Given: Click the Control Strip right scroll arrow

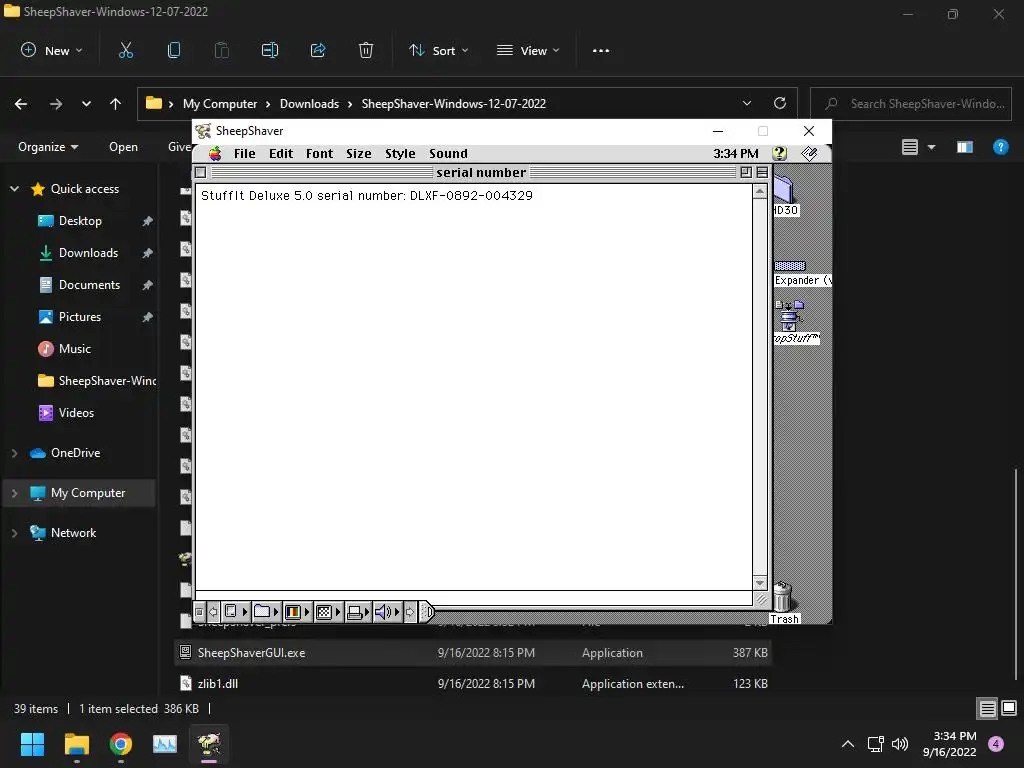Looking at the screenshot, I should 410,612.
